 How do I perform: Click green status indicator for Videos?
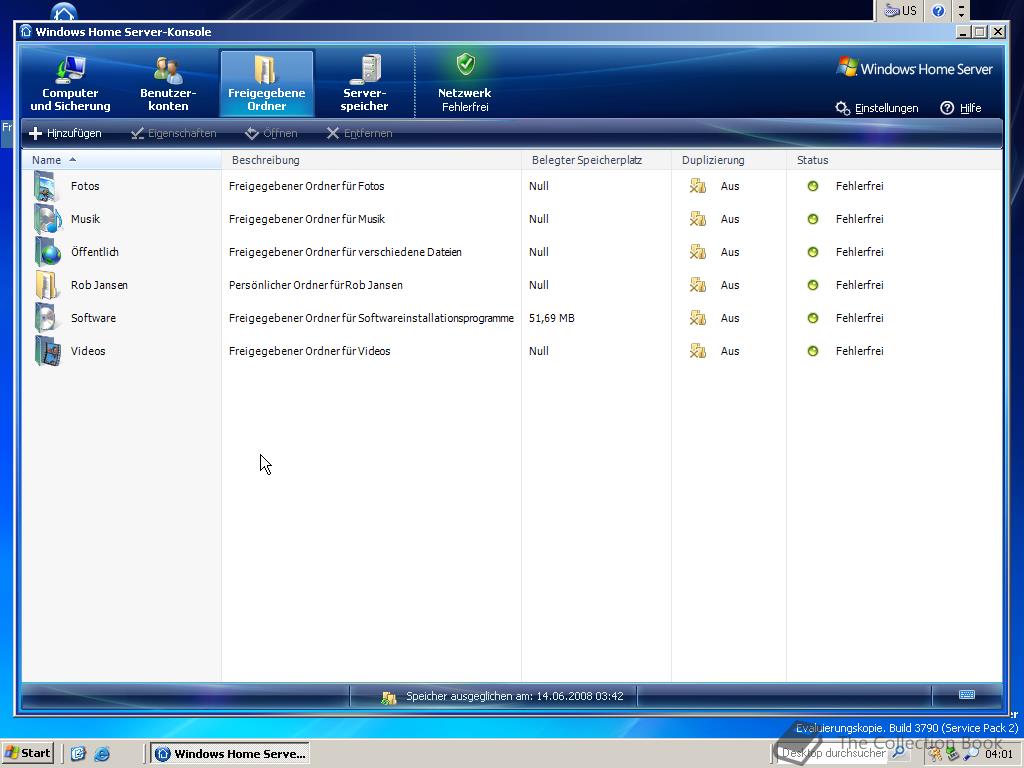[x=812, y=351]
